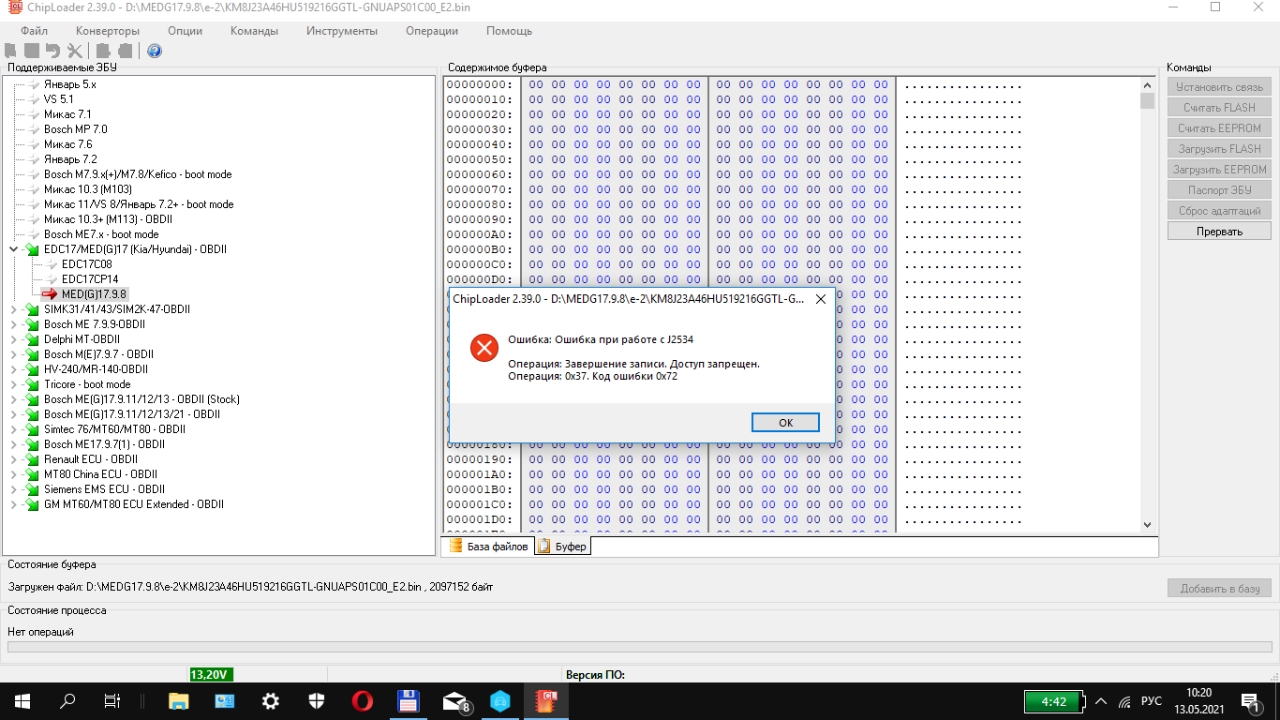The width and height of the screenshot is (1280, 720).
Task: Click the blue help question-mark icon
Action: pyautogui.click(x=154, y=51)
